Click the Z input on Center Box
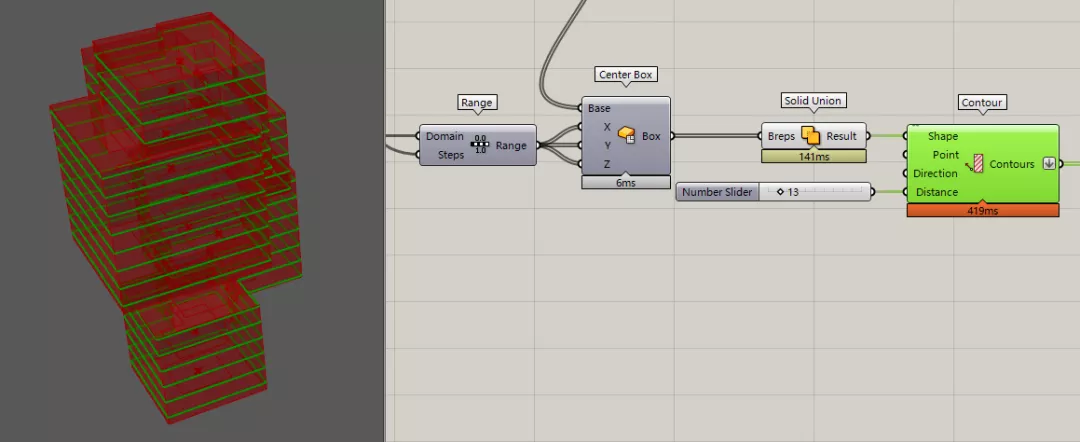1080x442 pixels. pyautogui.click(x=607, y=164)
